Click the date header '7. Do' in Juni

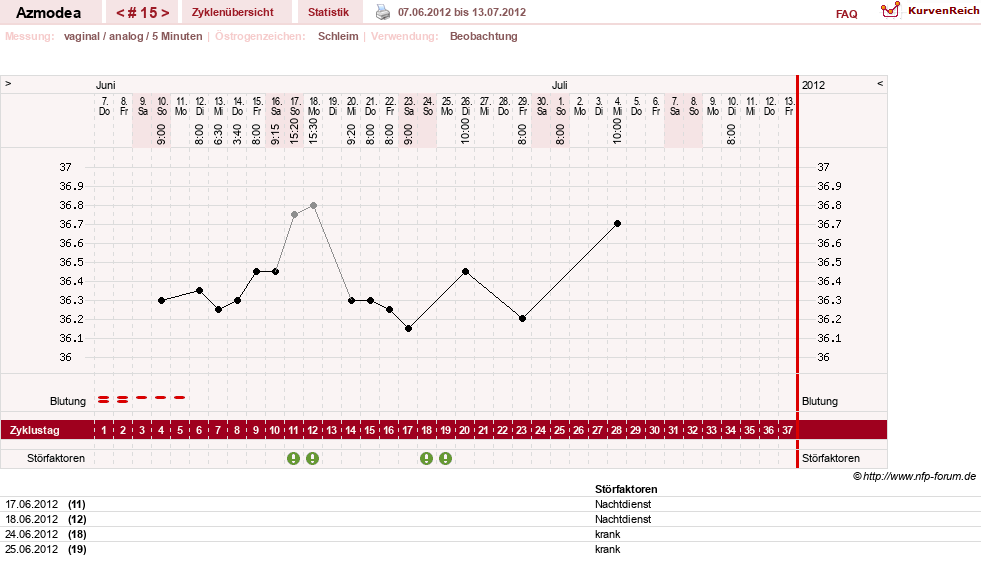click(x=104, y=106)
